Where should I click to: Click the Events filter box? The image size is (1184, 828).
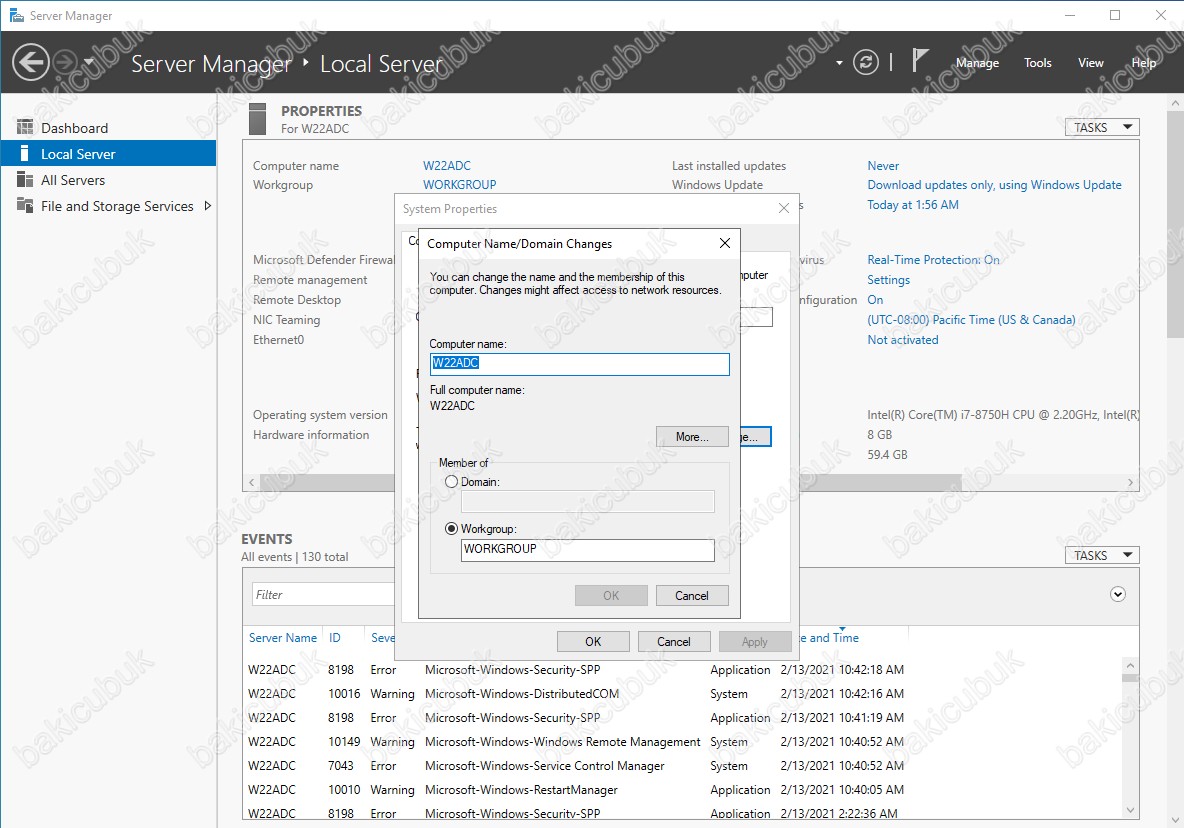323,595
